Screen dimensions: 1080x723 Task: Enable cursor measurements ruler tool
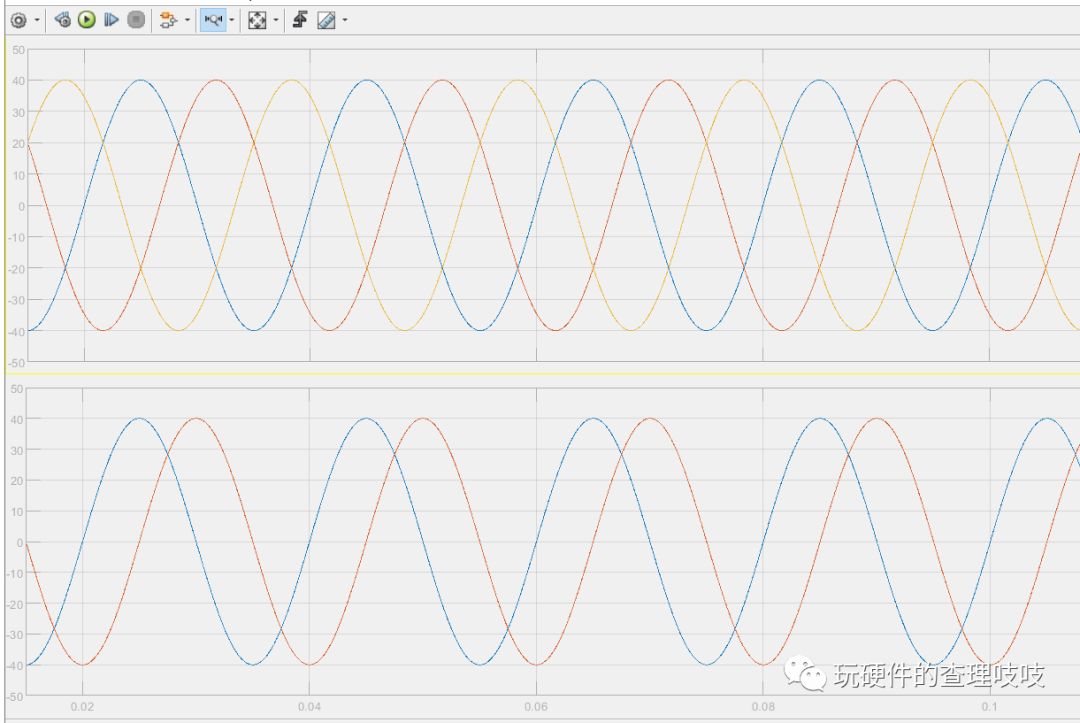pyautogui.click(x=326, y=20)
